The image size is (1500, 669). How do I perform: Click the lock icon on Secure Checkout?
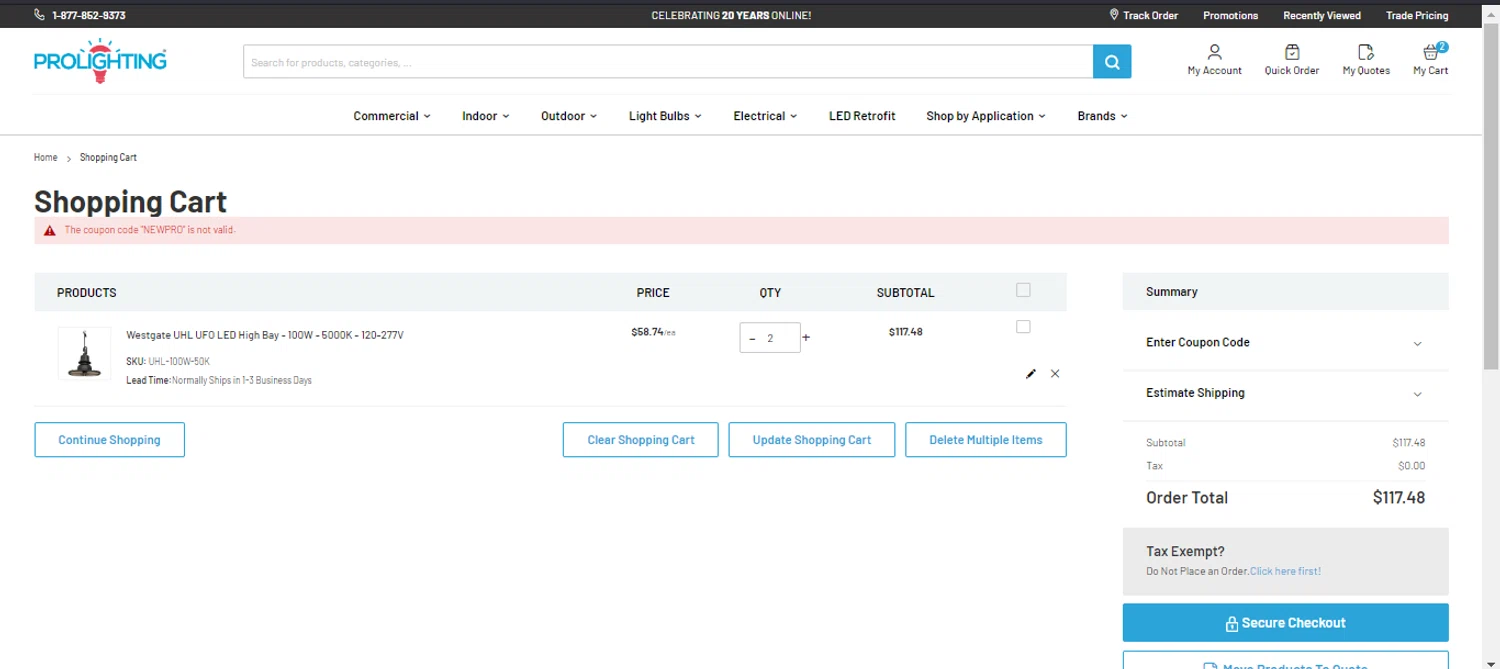point(1232,624)
